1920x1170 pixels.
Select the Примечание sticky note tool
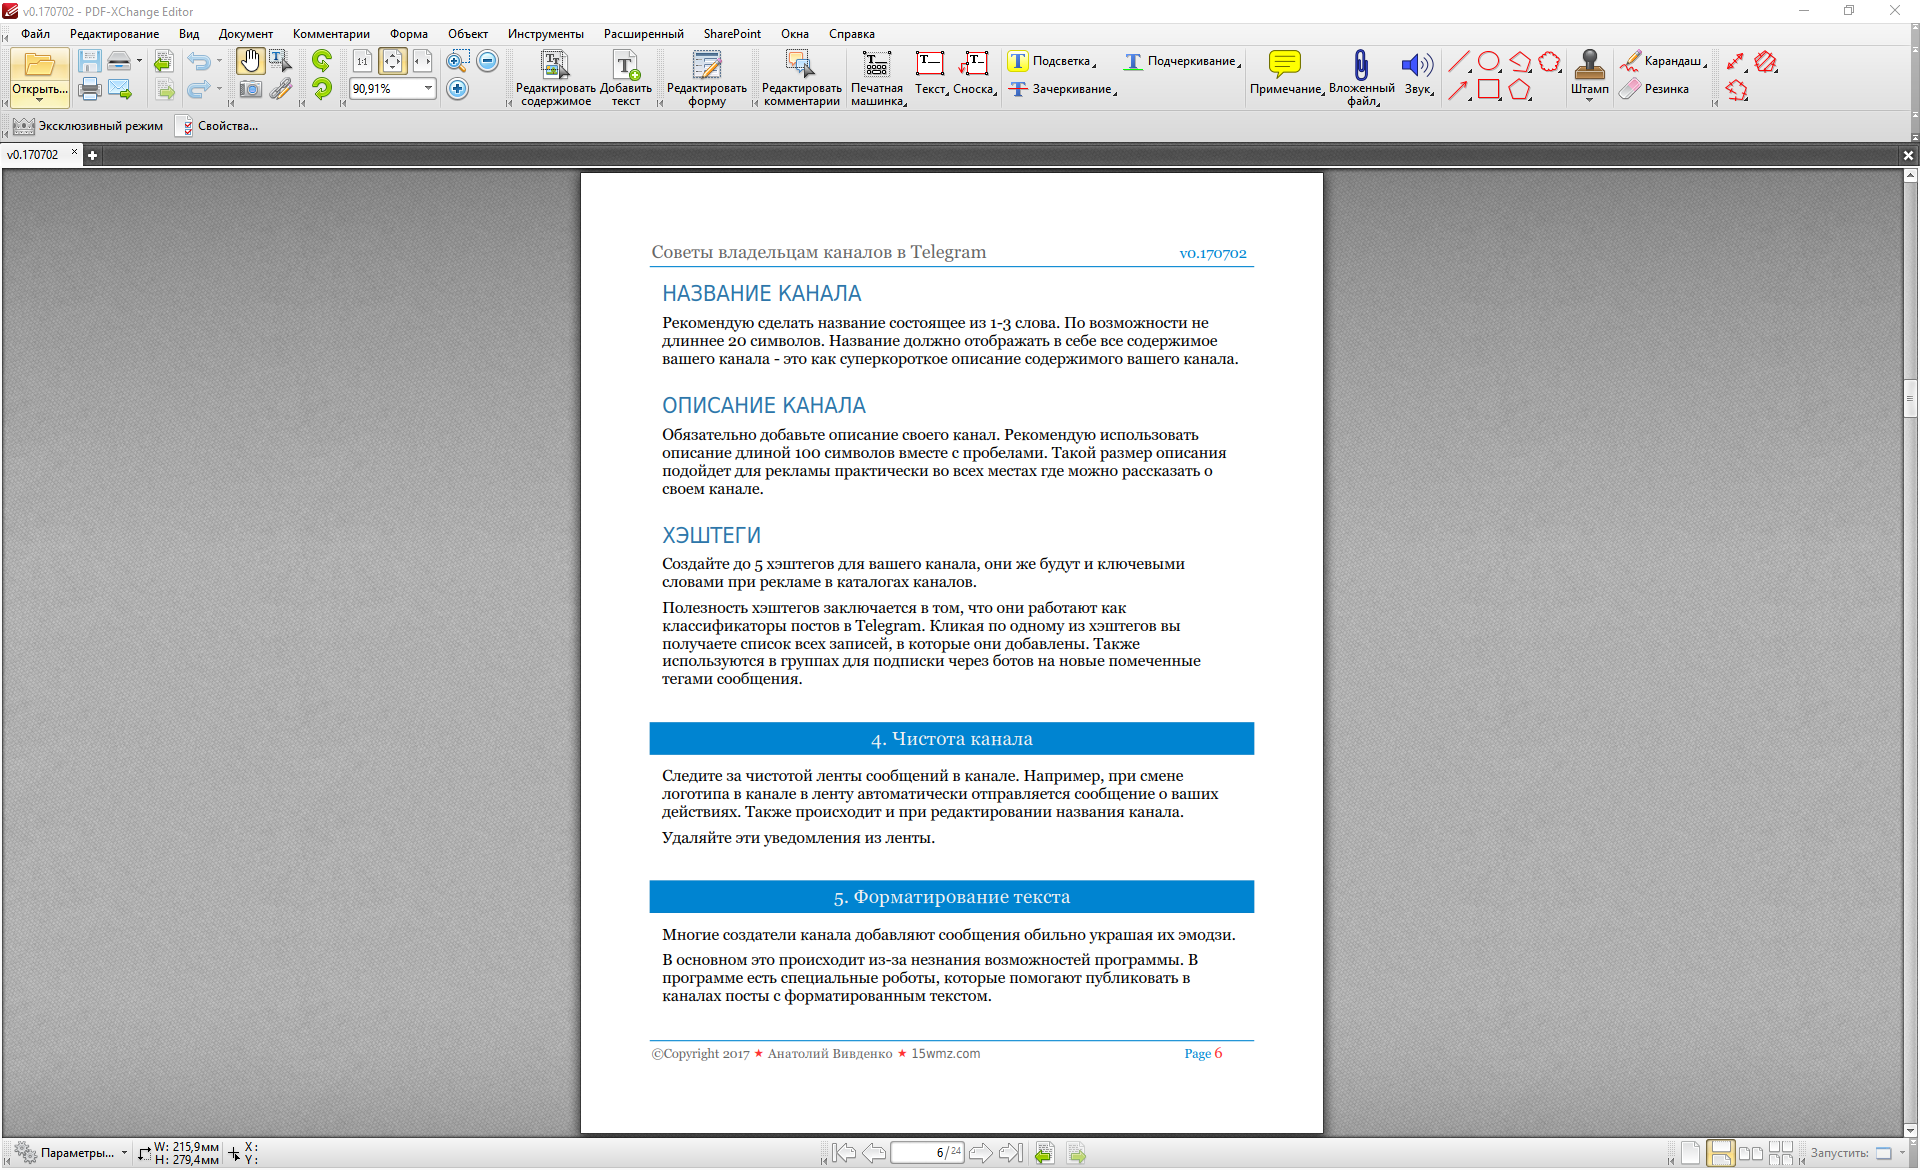tap(1285, 74)
